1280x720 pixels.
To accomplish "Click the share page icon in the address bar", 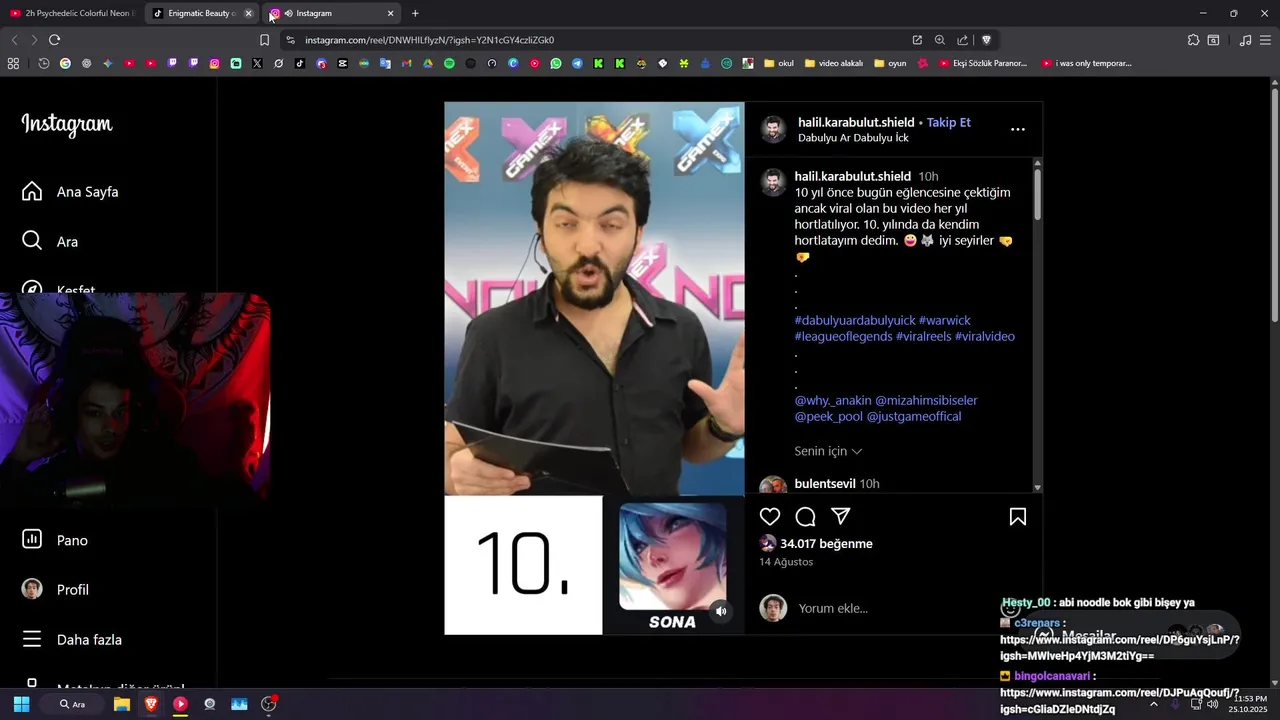I will coord(963,40).
